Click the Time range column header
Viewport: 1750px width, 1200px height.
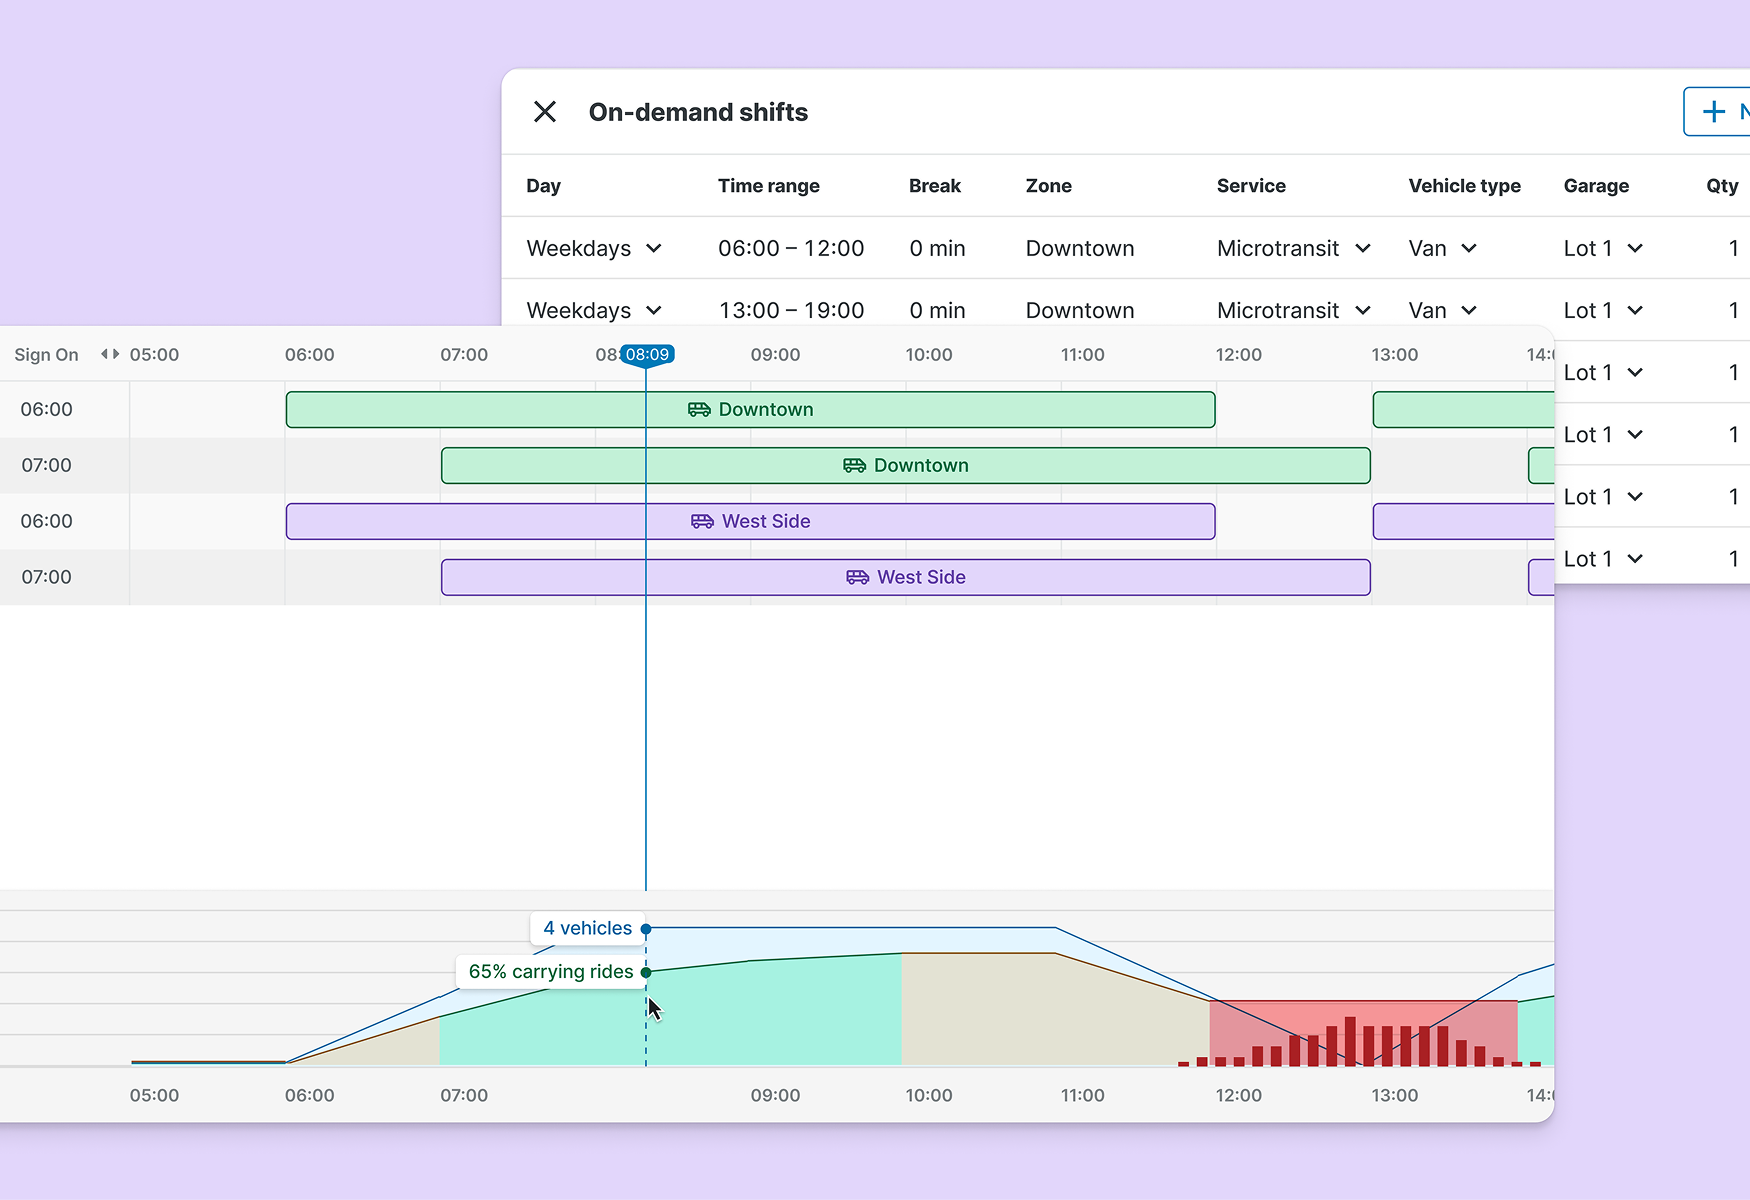pos(769,186)
